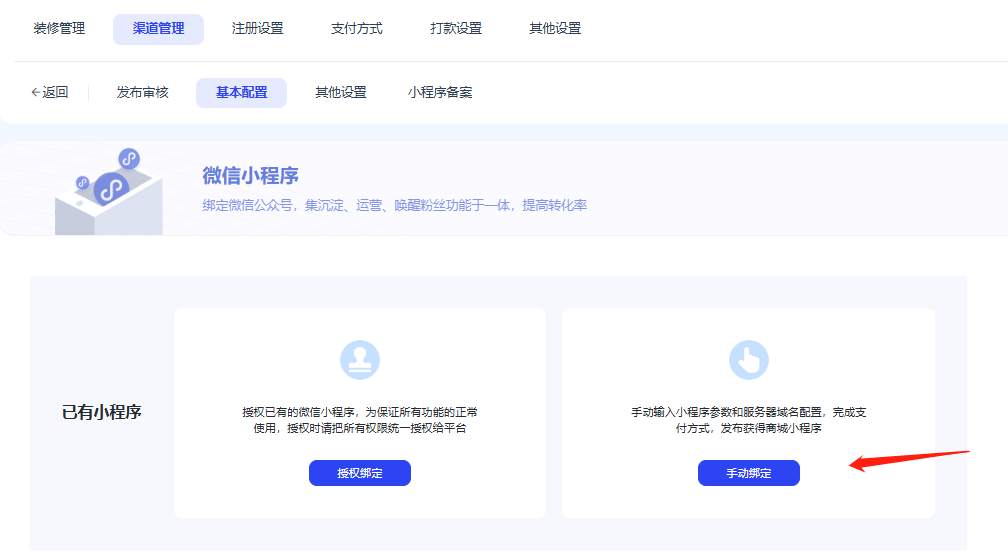Click the WeChat mini program illustration icon
The width and height of the screenshot is (1008, 557).
click(108, 190)
